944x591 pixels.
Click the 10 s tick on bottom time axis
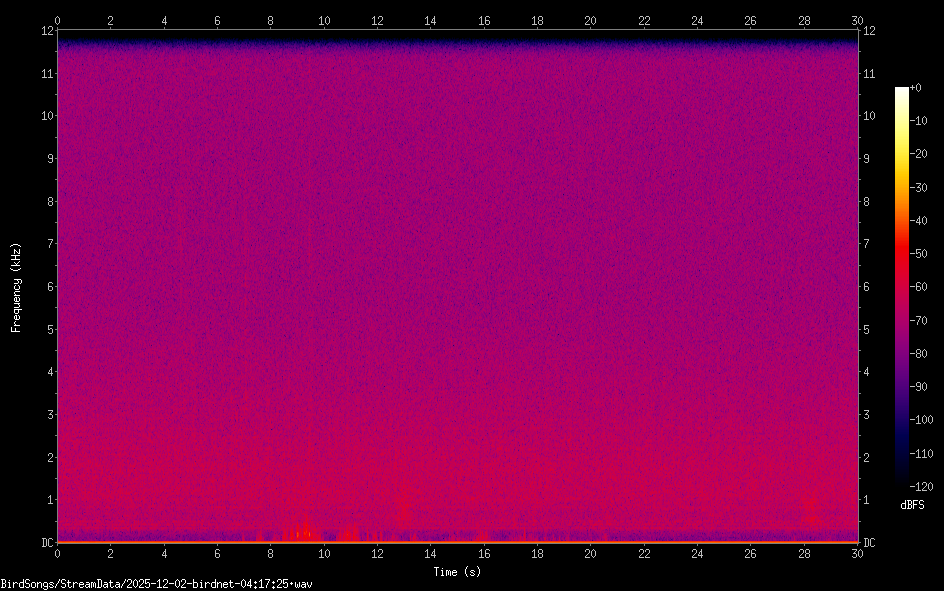click(x=323, y=554)
